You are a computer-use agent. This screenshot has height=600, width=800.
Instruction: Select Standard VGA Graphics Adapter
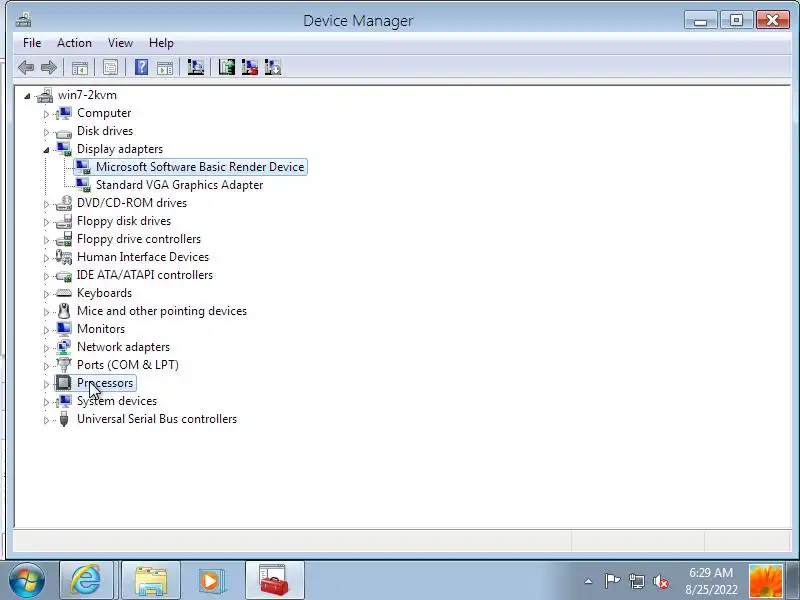[x=180, y=185]
